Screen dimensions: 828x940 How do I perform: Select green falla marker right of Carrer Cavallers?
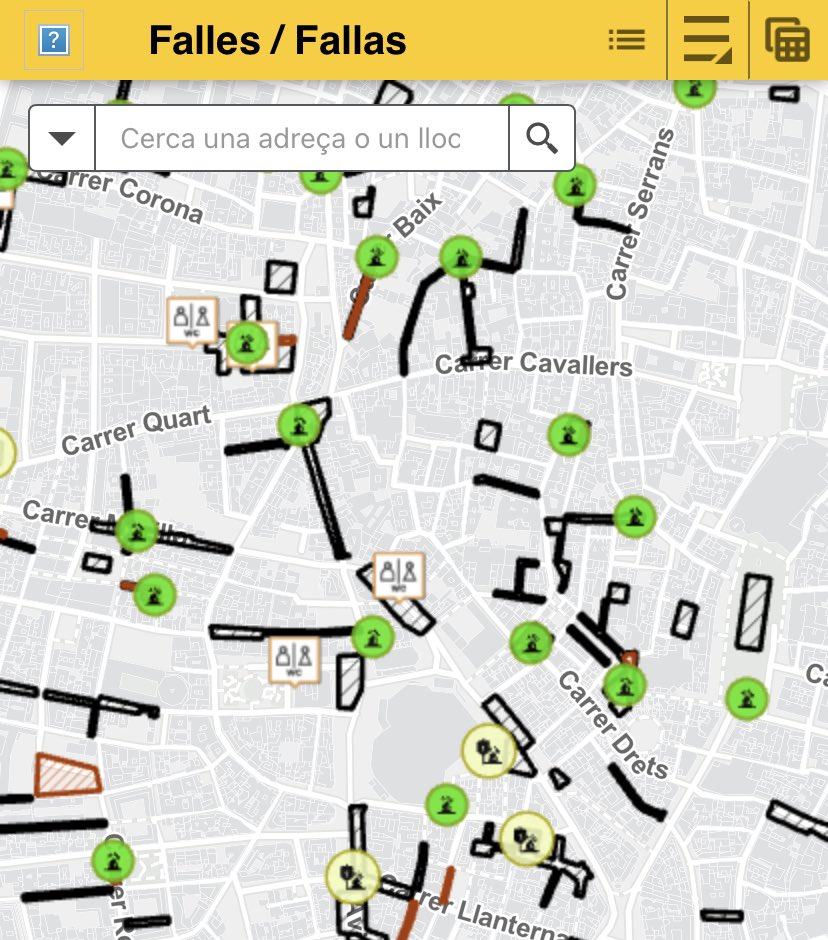[569, 435]
